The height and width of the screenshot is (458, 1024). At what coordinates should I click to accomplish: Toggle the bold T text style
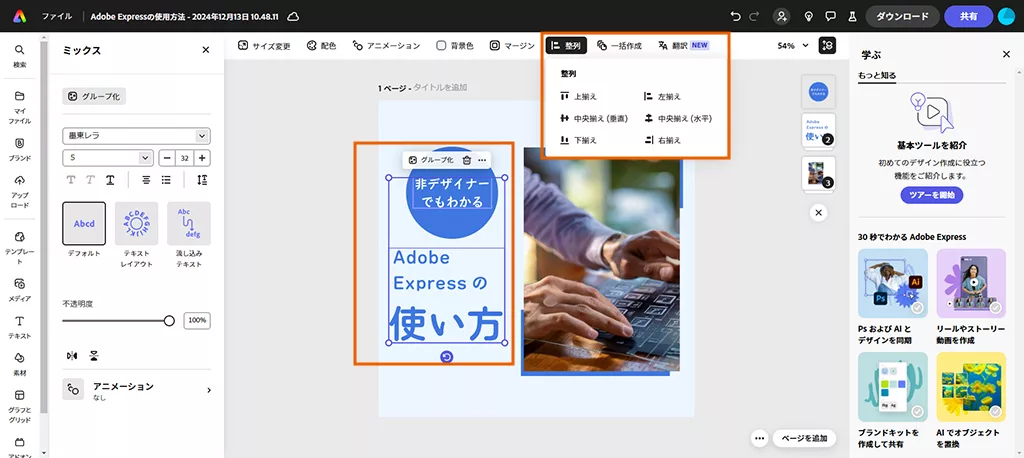click(71, 180)
